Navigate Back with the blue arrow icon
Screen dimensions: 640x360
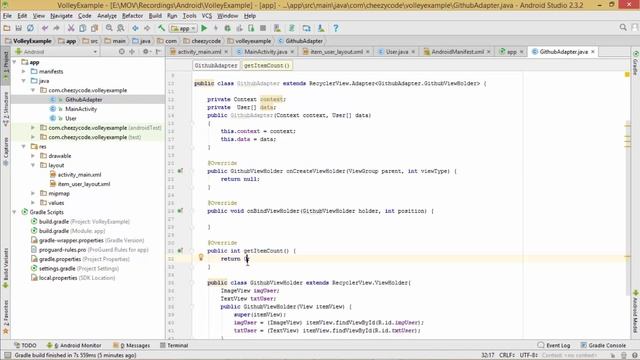[x=135, y=28]
